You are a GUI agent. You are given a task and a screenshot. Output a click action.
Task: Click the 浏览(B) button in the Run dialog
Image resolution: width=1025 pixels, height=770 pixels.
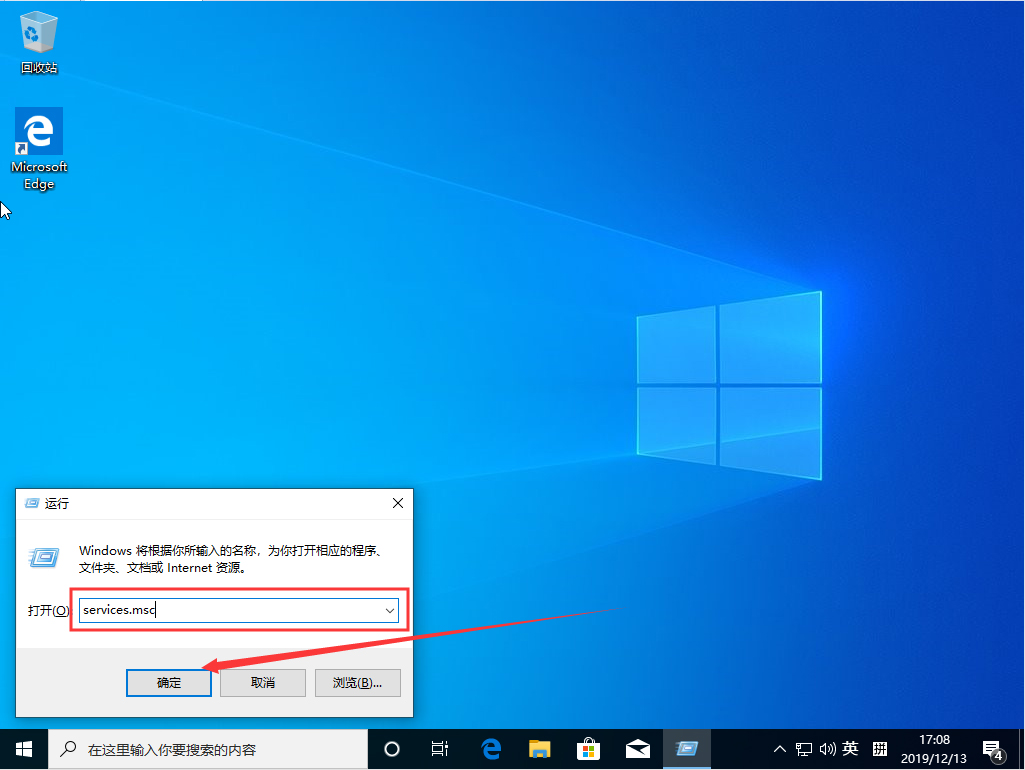click(357, 683)
